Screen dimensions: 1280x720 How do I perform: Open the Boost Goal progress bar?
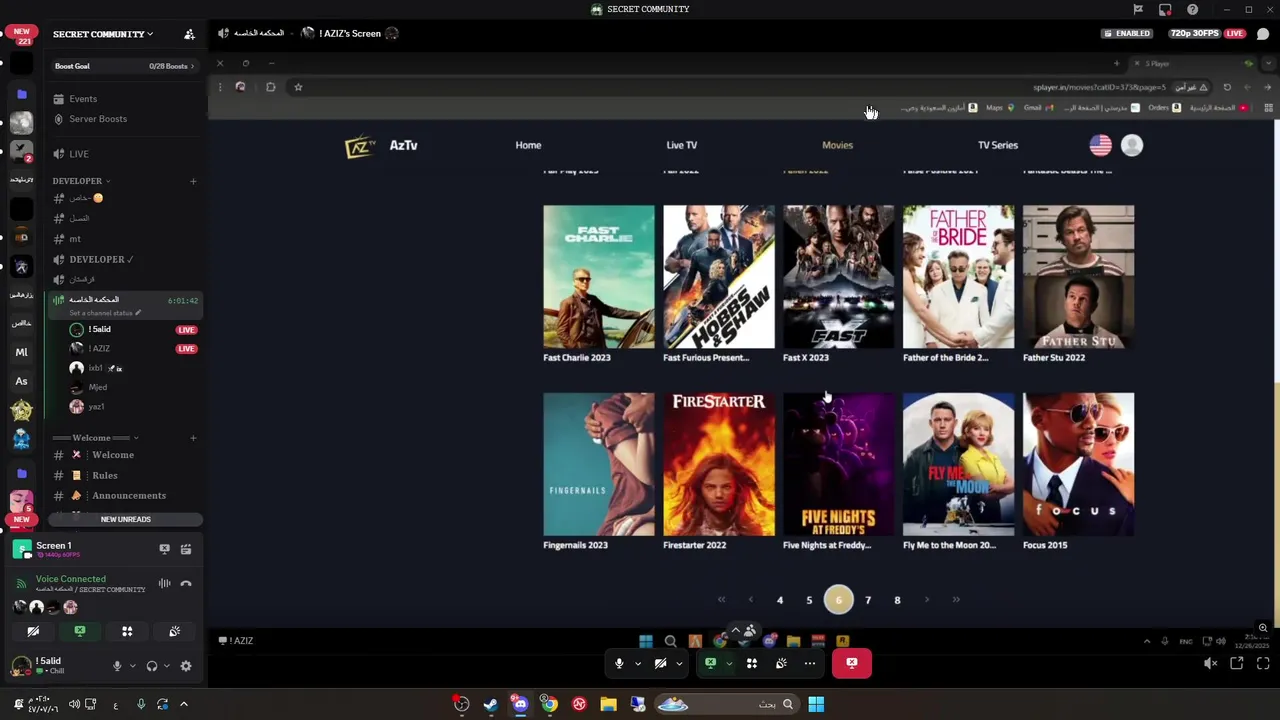coord(125,66)
